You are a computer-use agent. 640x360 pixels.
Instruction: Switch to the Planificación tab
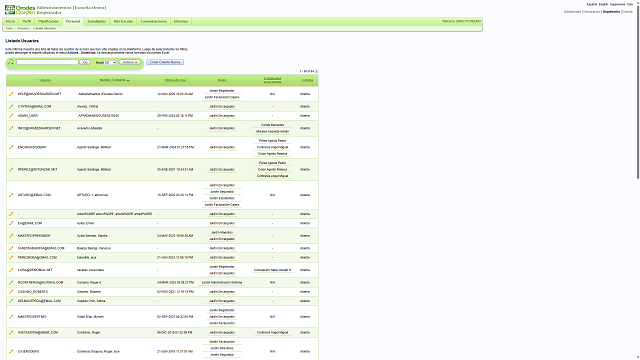point(48,21)
